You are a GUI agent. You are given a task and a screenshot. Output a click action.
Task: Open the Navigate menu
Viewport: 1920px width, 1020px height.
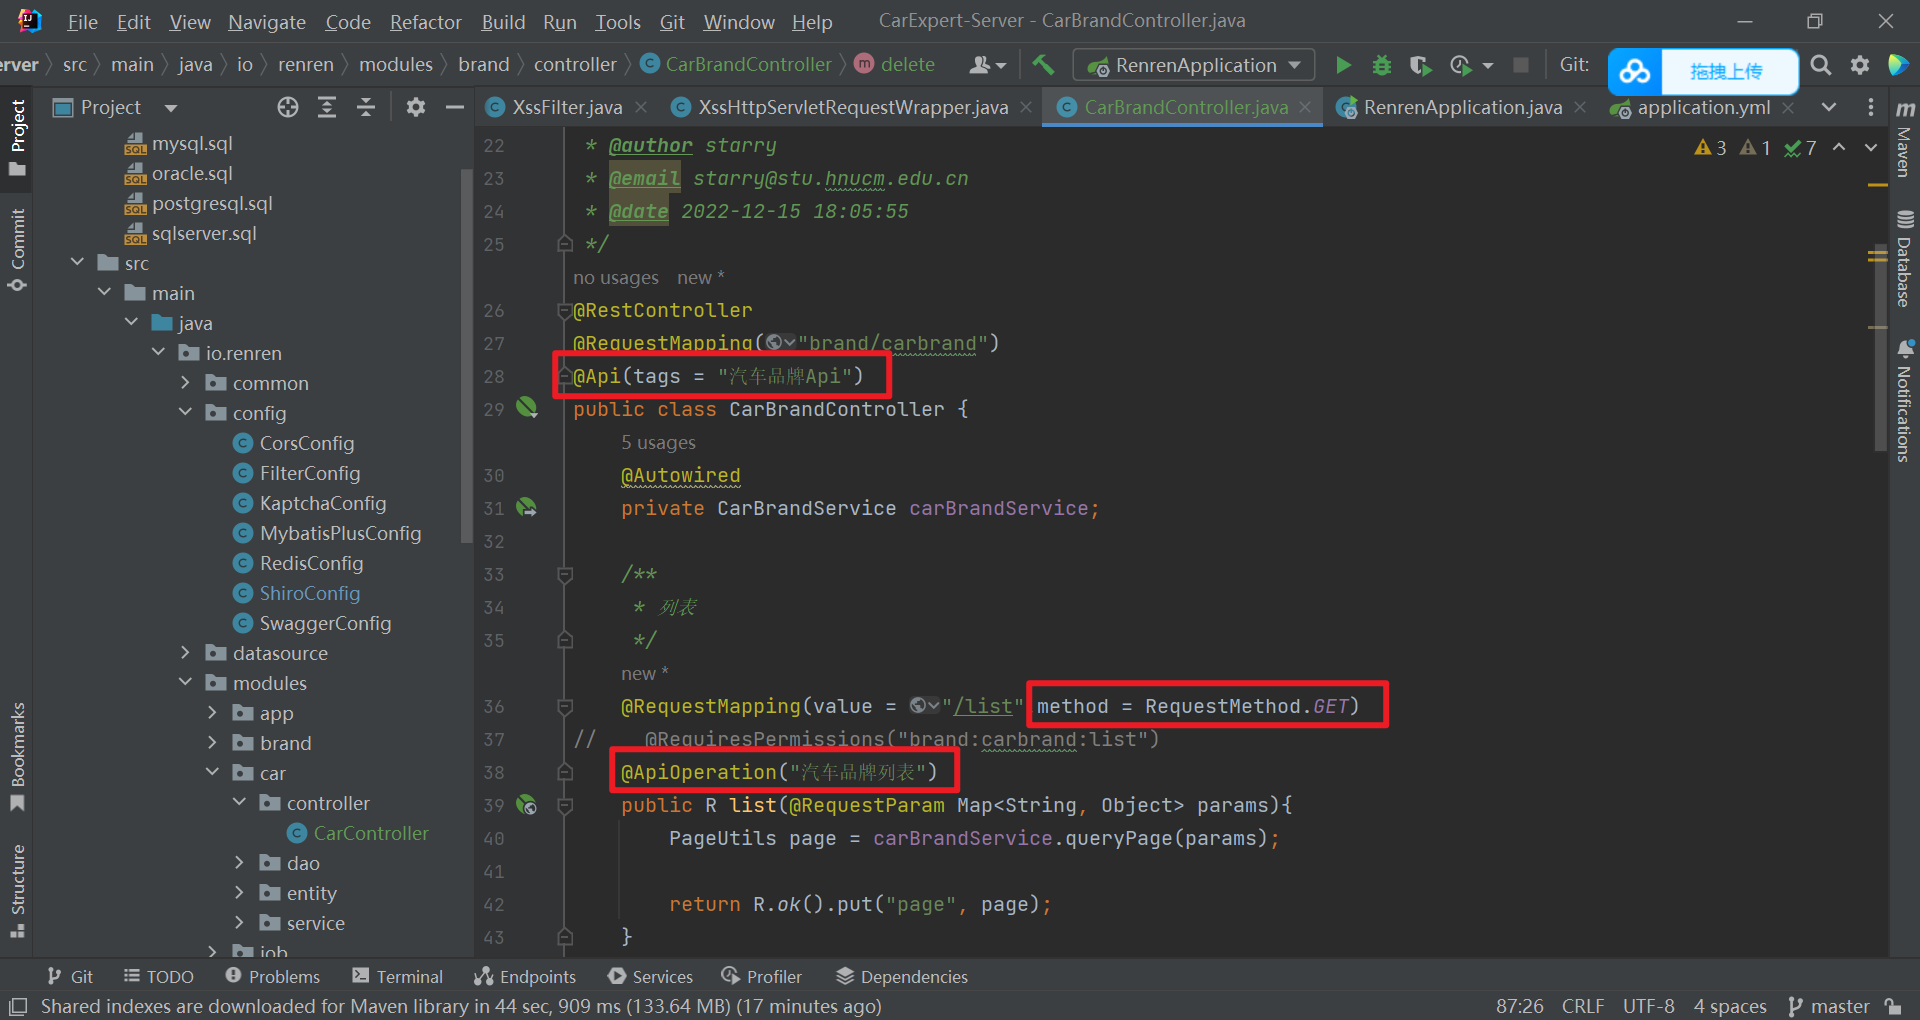click(266, 22)
